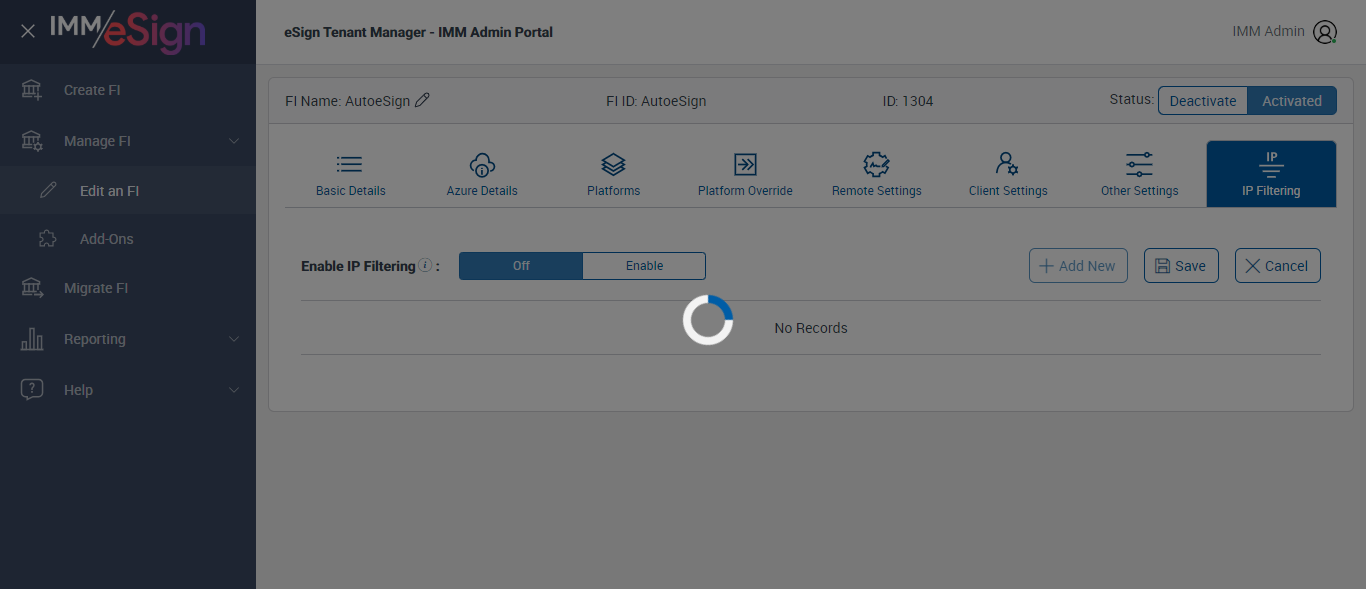Show info for Enable IP Filtering

click(x=425, y=265)
